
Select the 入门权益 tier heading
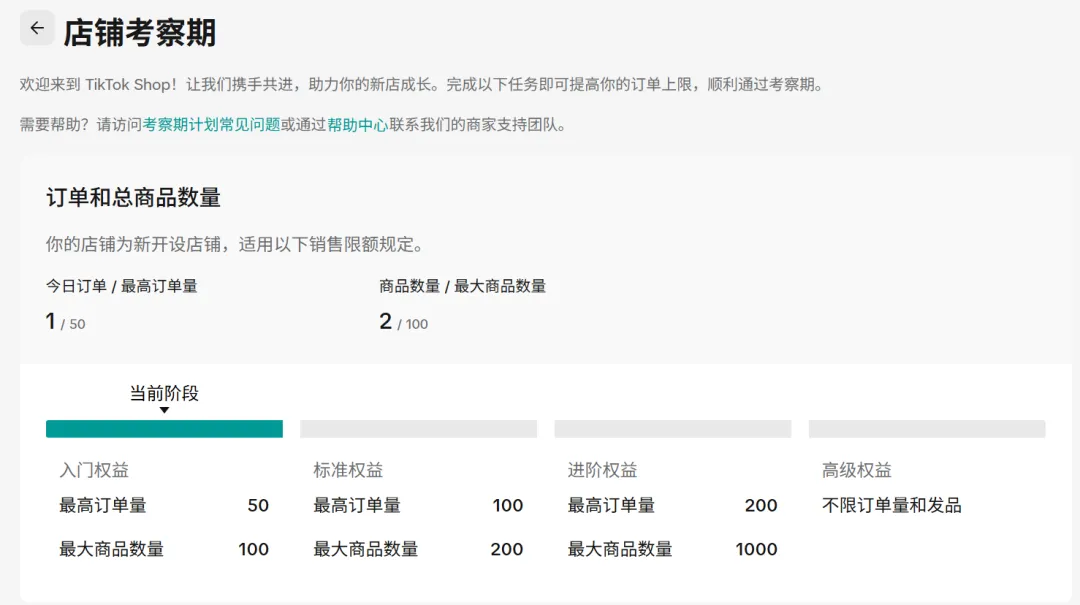94,470
